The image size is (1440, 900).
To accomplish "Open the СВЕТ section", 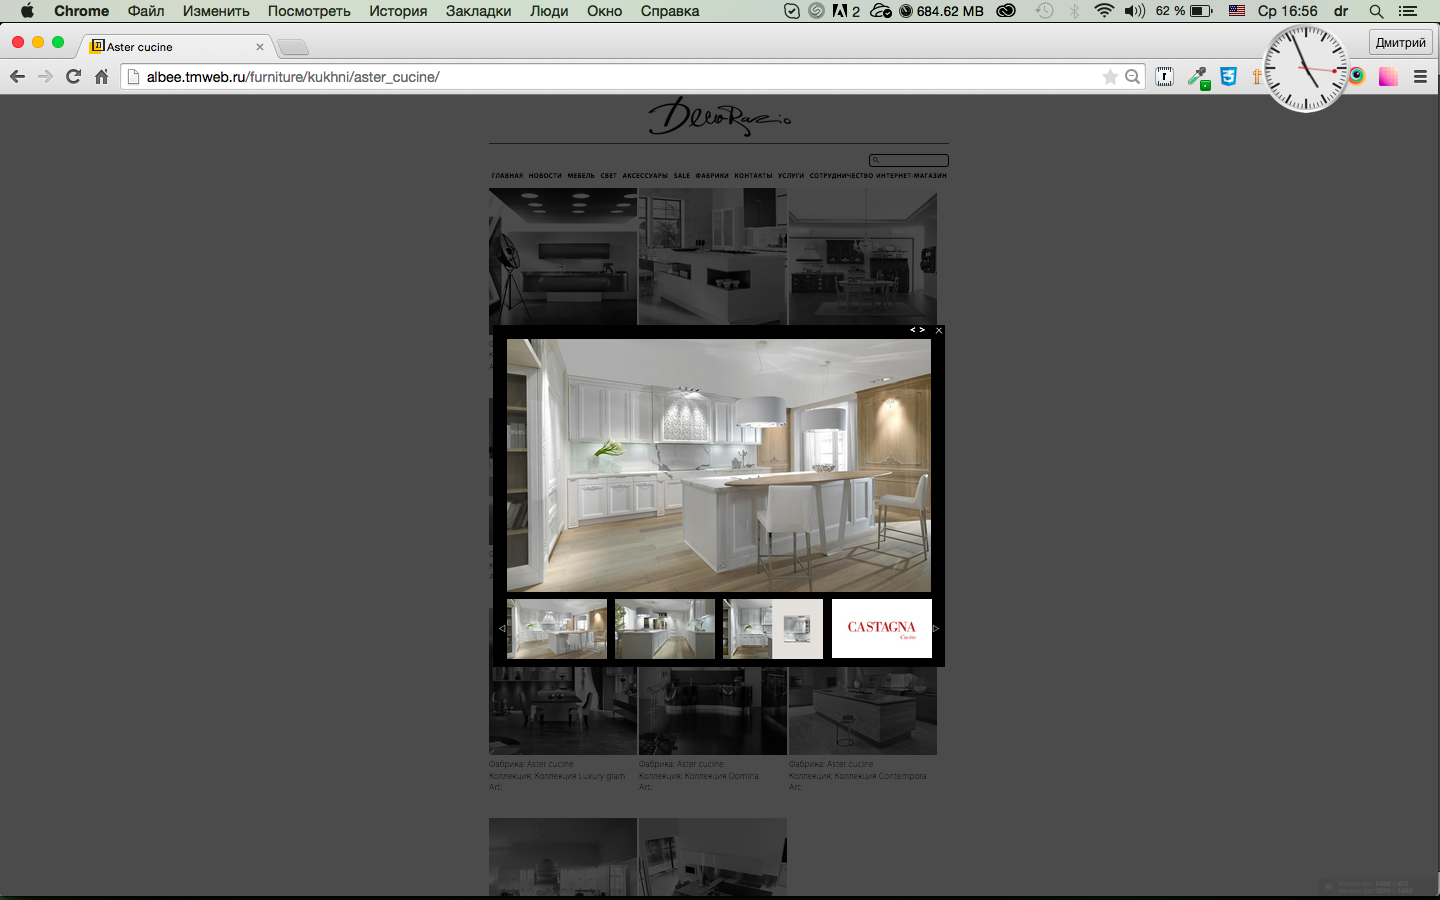I will tap(609, 176).
